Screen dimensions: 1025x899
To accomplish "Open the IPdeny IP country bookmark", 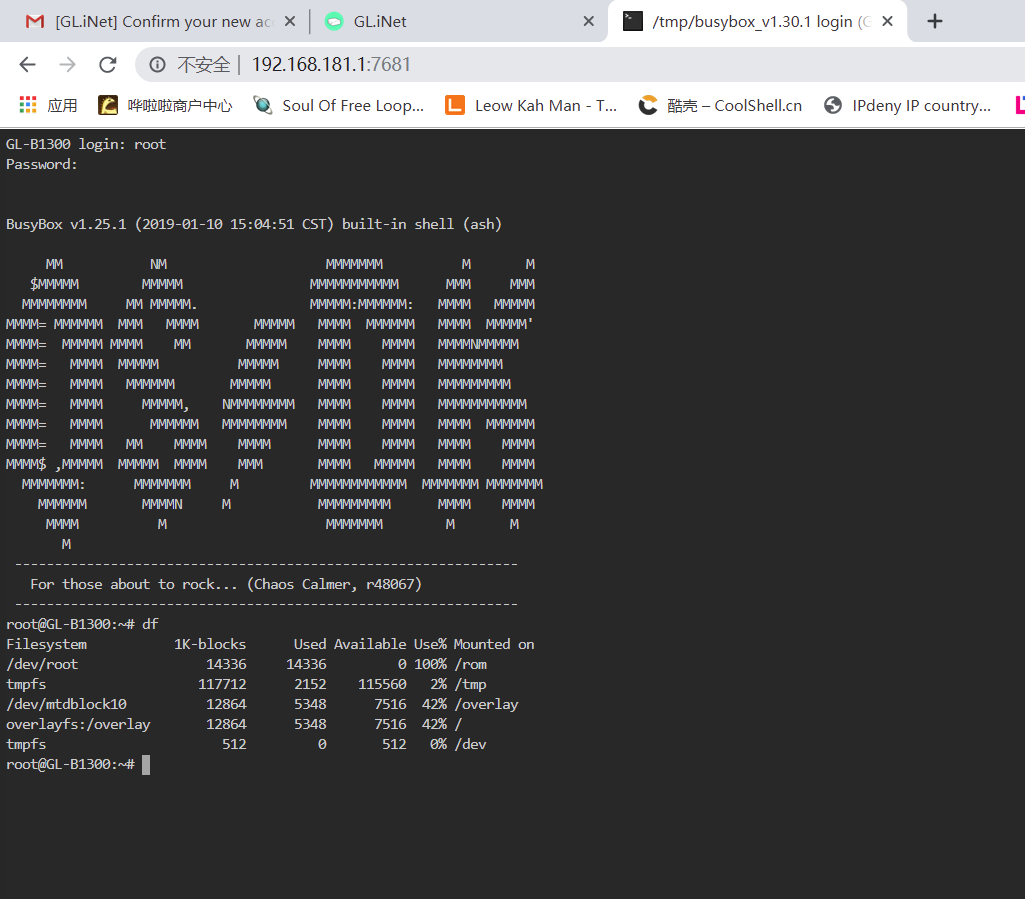I will click(x=908, y=105).
